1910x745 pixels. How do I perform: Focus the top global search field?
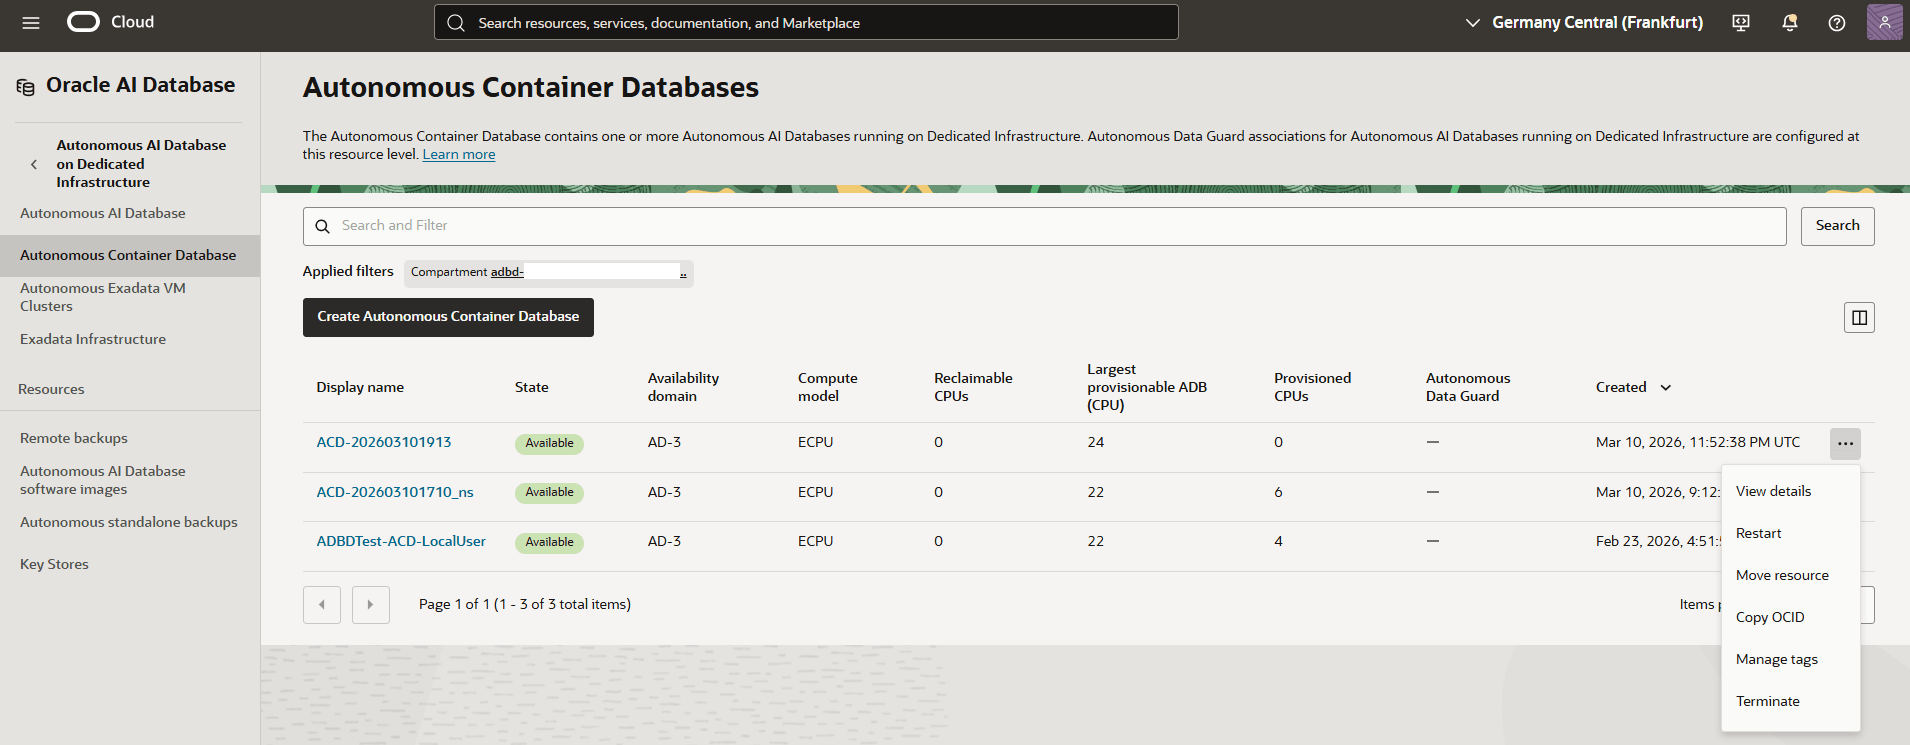[x=806, y=22]
